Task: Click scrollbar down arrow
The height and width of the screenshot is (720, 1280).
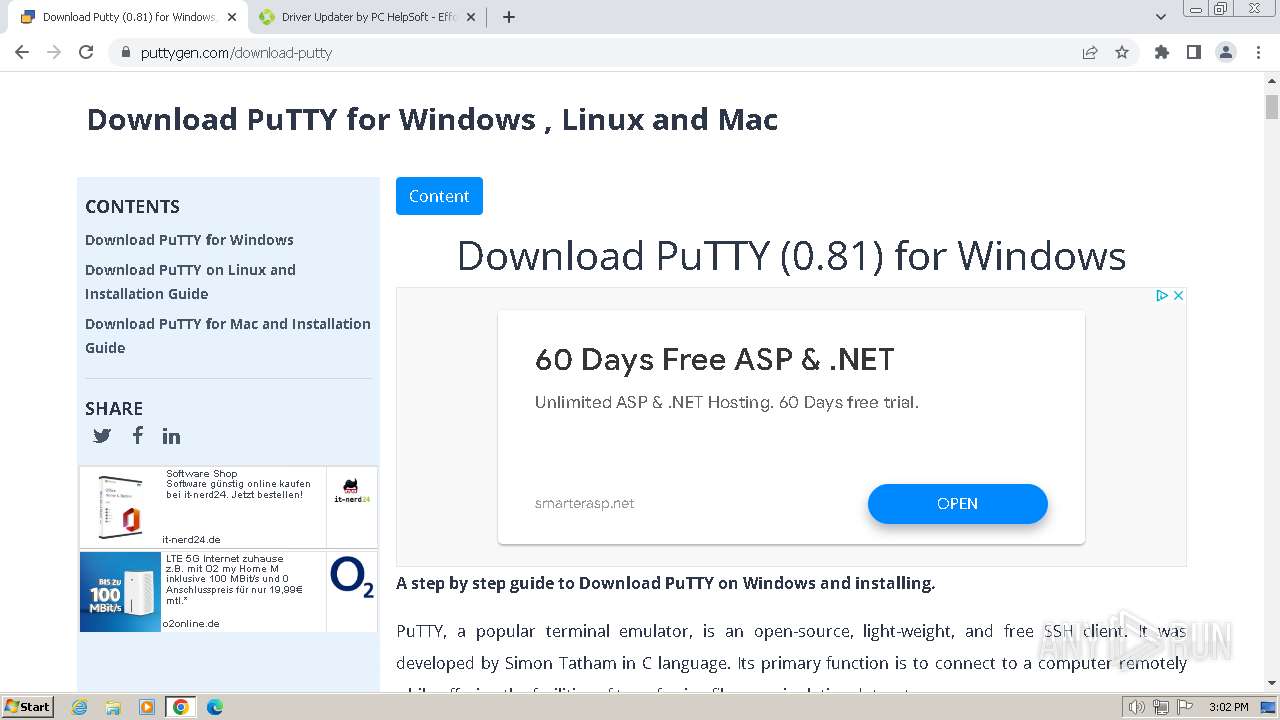Action: pyautogui.click(x=1272, y=684)
